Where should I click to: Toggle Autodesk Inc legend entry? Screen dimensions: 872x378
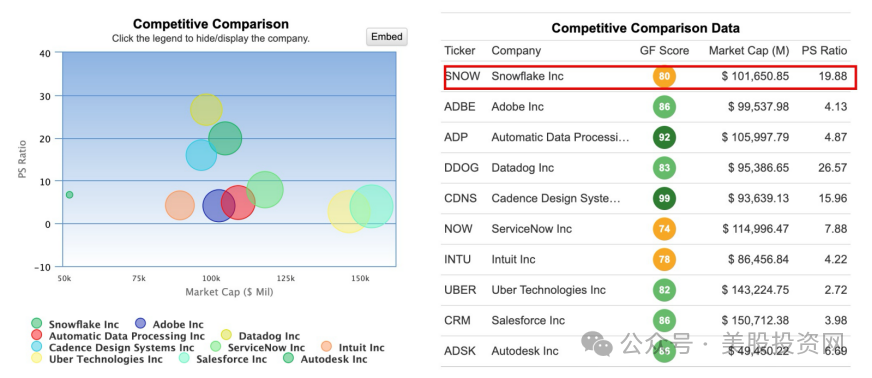(x=325, y=359)
